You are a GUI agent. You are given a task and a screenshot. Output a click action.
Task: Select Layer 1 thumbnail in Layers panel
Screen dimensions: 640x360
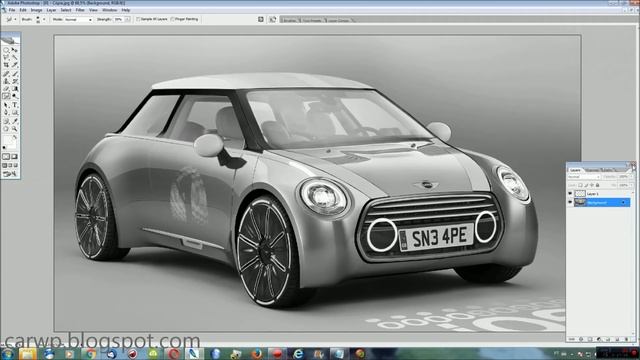tap(580, 193)
